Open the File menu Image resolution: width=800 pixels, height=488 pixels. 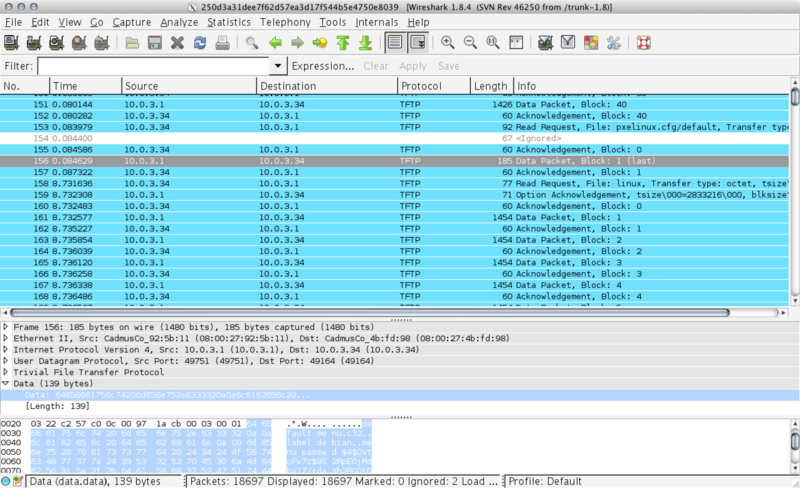13,22
